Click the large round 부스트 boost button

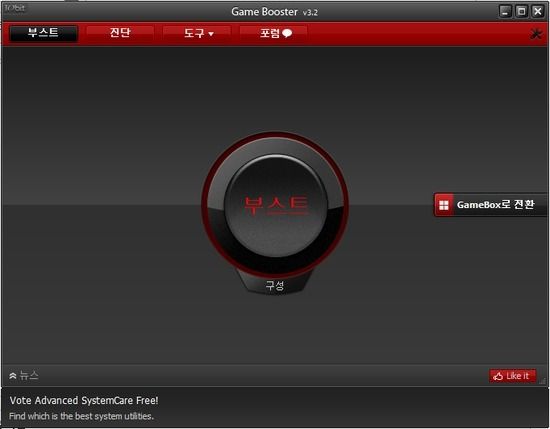[275, 205]
